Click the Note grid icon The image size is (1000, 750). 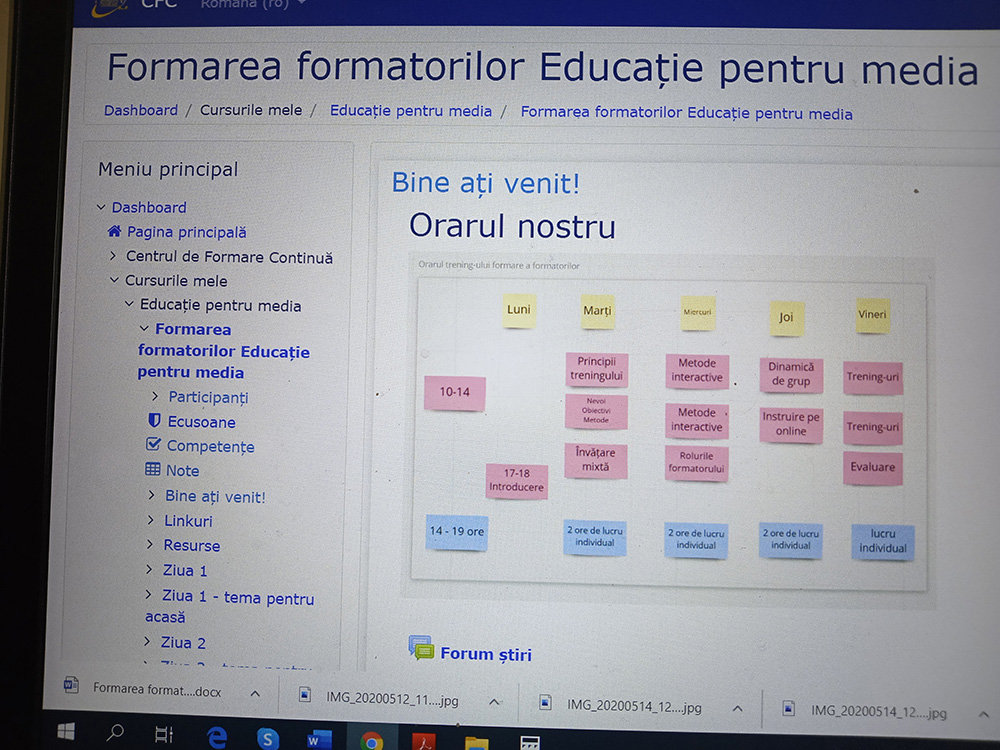[153, 470]
